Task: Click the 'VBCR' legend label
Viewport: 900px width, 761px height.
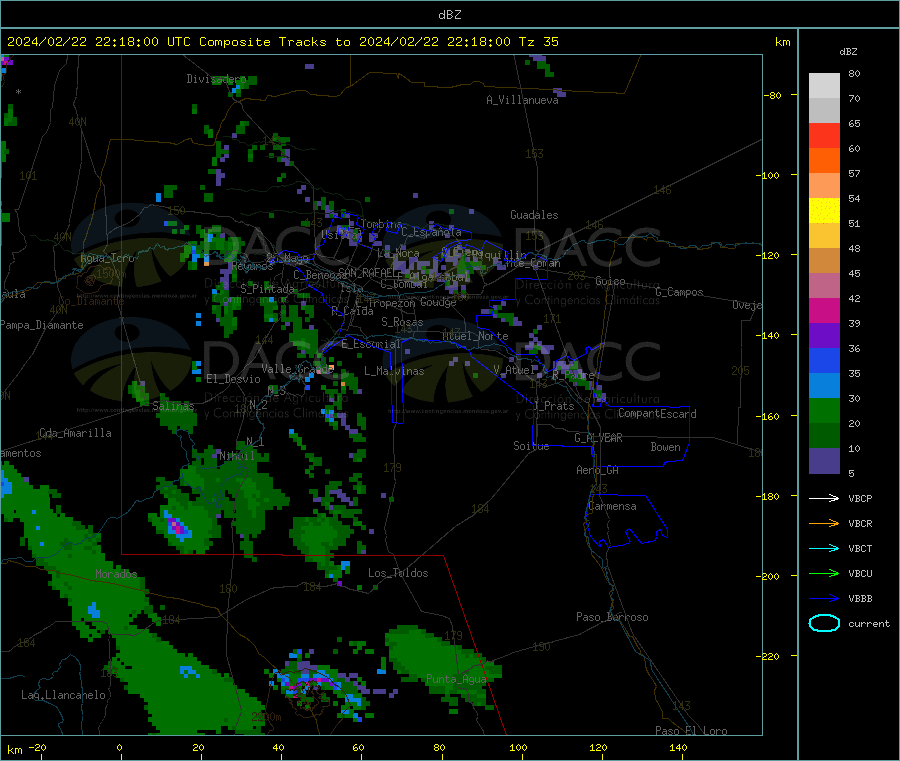Action: [860, 523]
